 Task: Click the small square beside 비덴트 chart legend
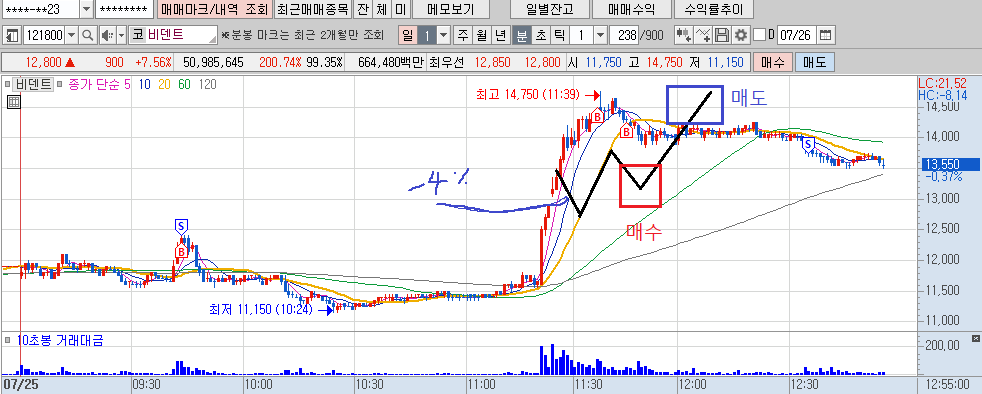(x=8, y=85)
